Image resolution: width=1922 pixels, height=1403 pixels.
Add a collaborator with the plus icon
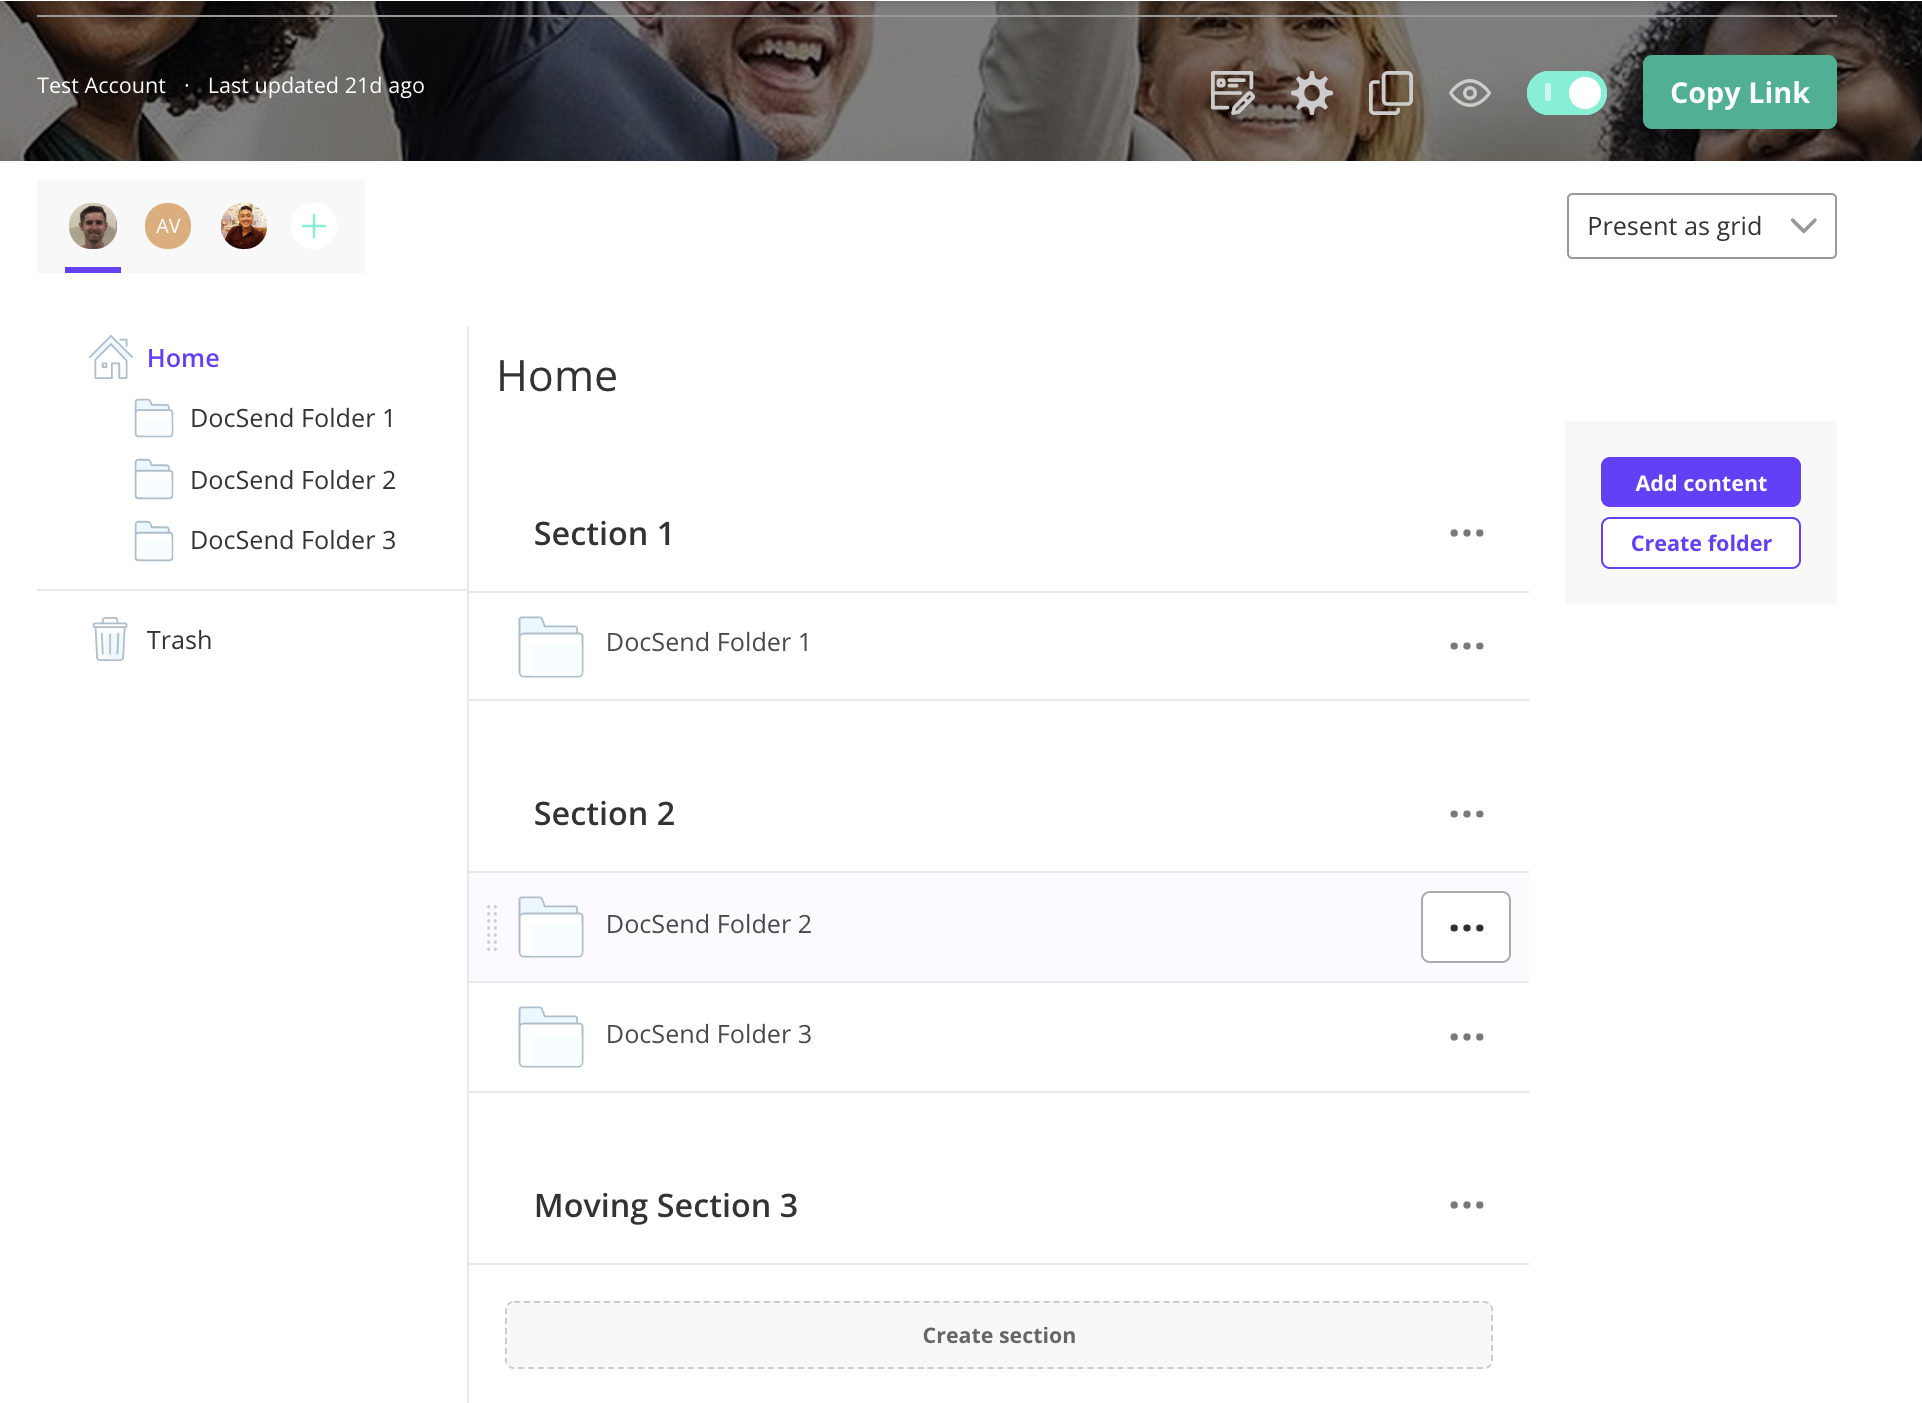[x=314, y=226]
